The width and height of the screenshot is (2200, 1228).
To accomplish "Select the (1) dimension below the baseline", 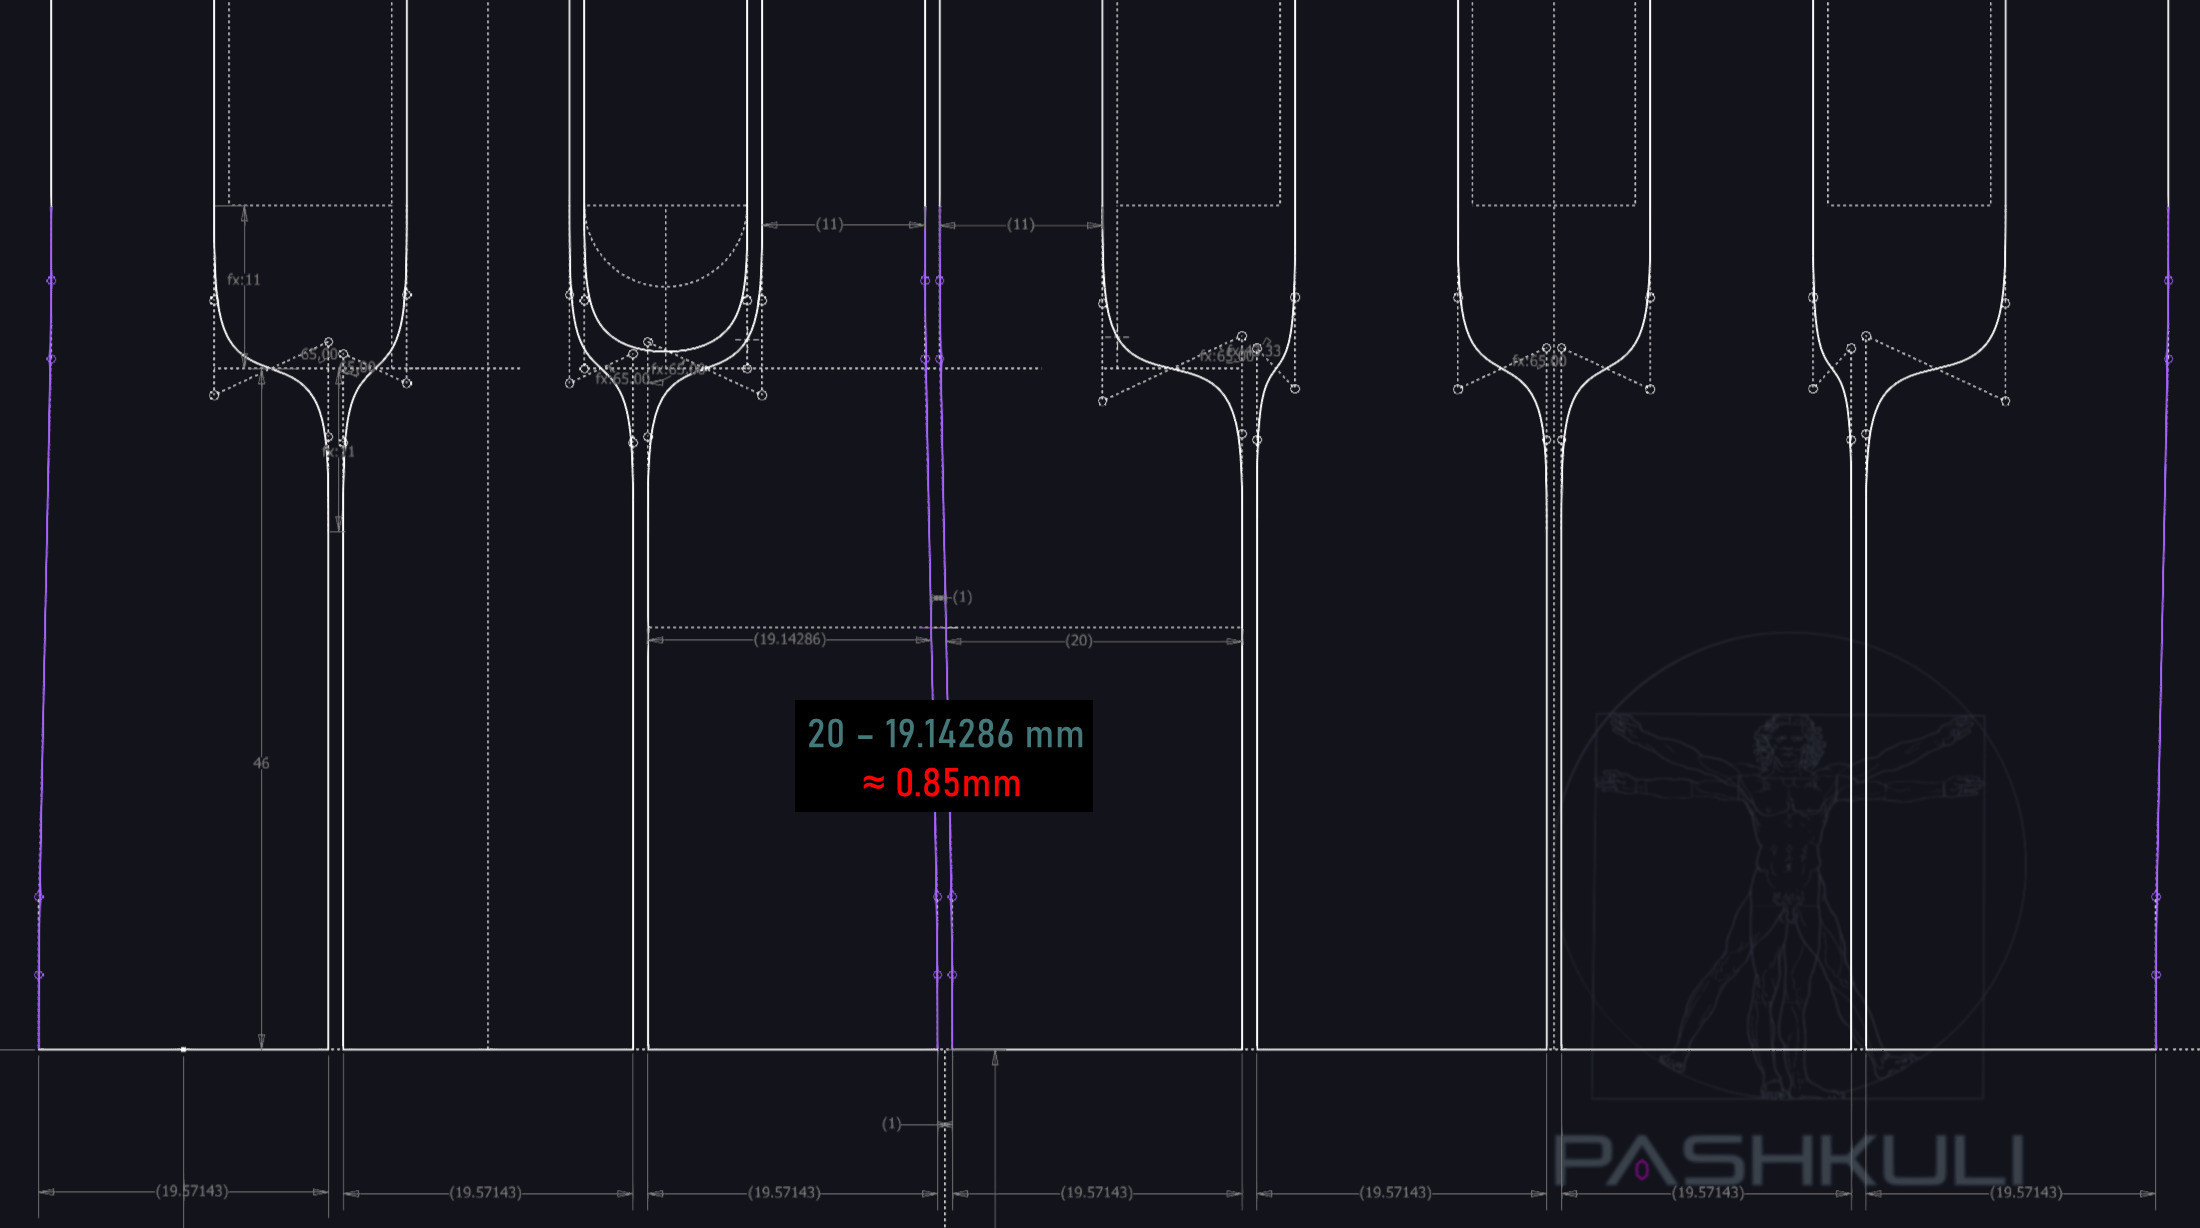I will pos(891,1124).
